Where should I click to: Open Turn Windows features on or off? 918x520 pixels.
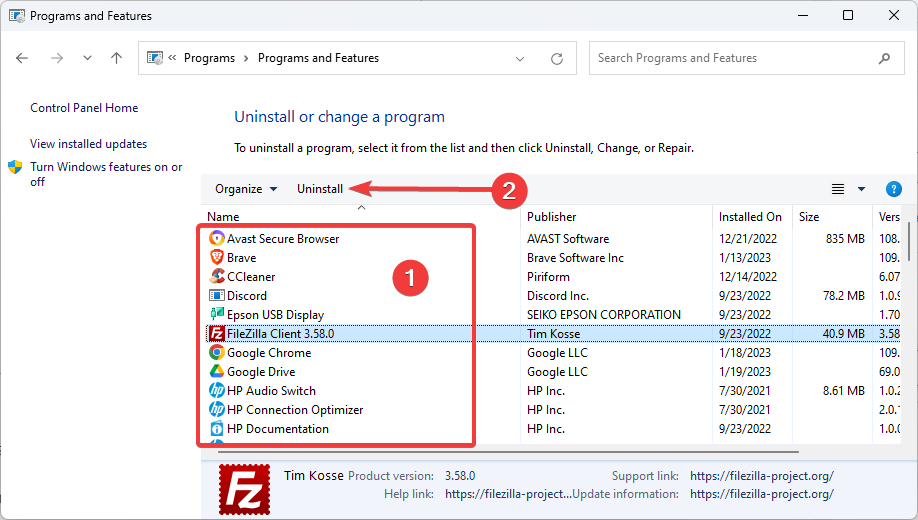click(x=106, y=174)
